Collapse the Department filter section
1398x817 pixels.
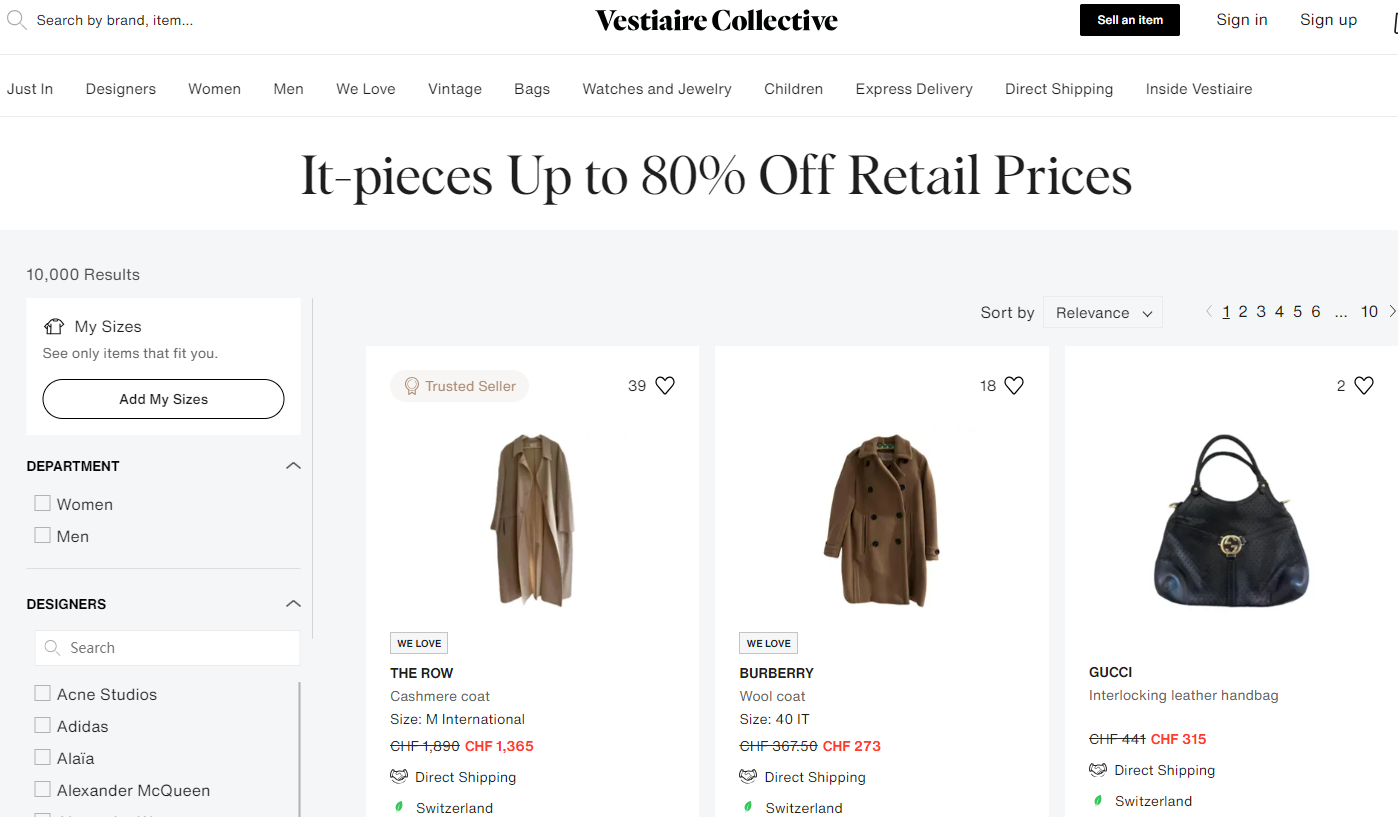tap(293, 466)
